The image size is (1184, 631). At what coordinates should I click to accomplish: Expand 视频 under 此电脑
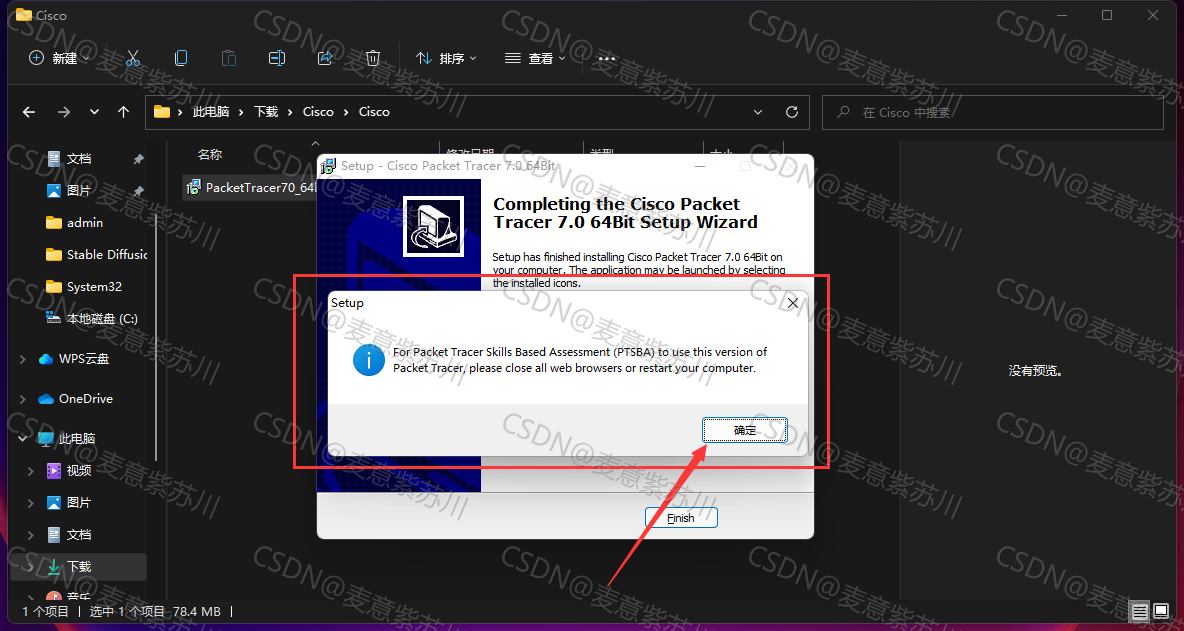[31, 470]
